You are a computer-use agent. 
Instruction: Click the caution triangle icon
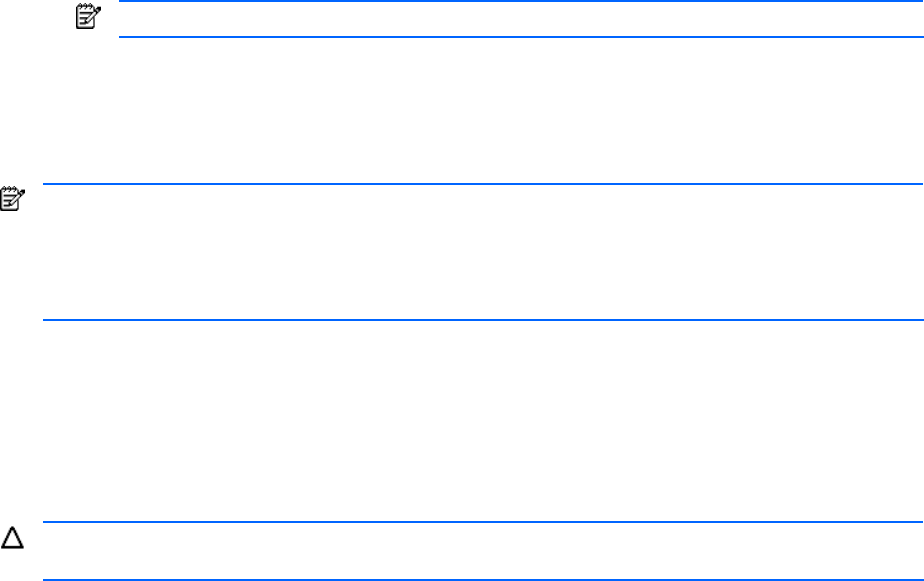click(x=12, y=538)
